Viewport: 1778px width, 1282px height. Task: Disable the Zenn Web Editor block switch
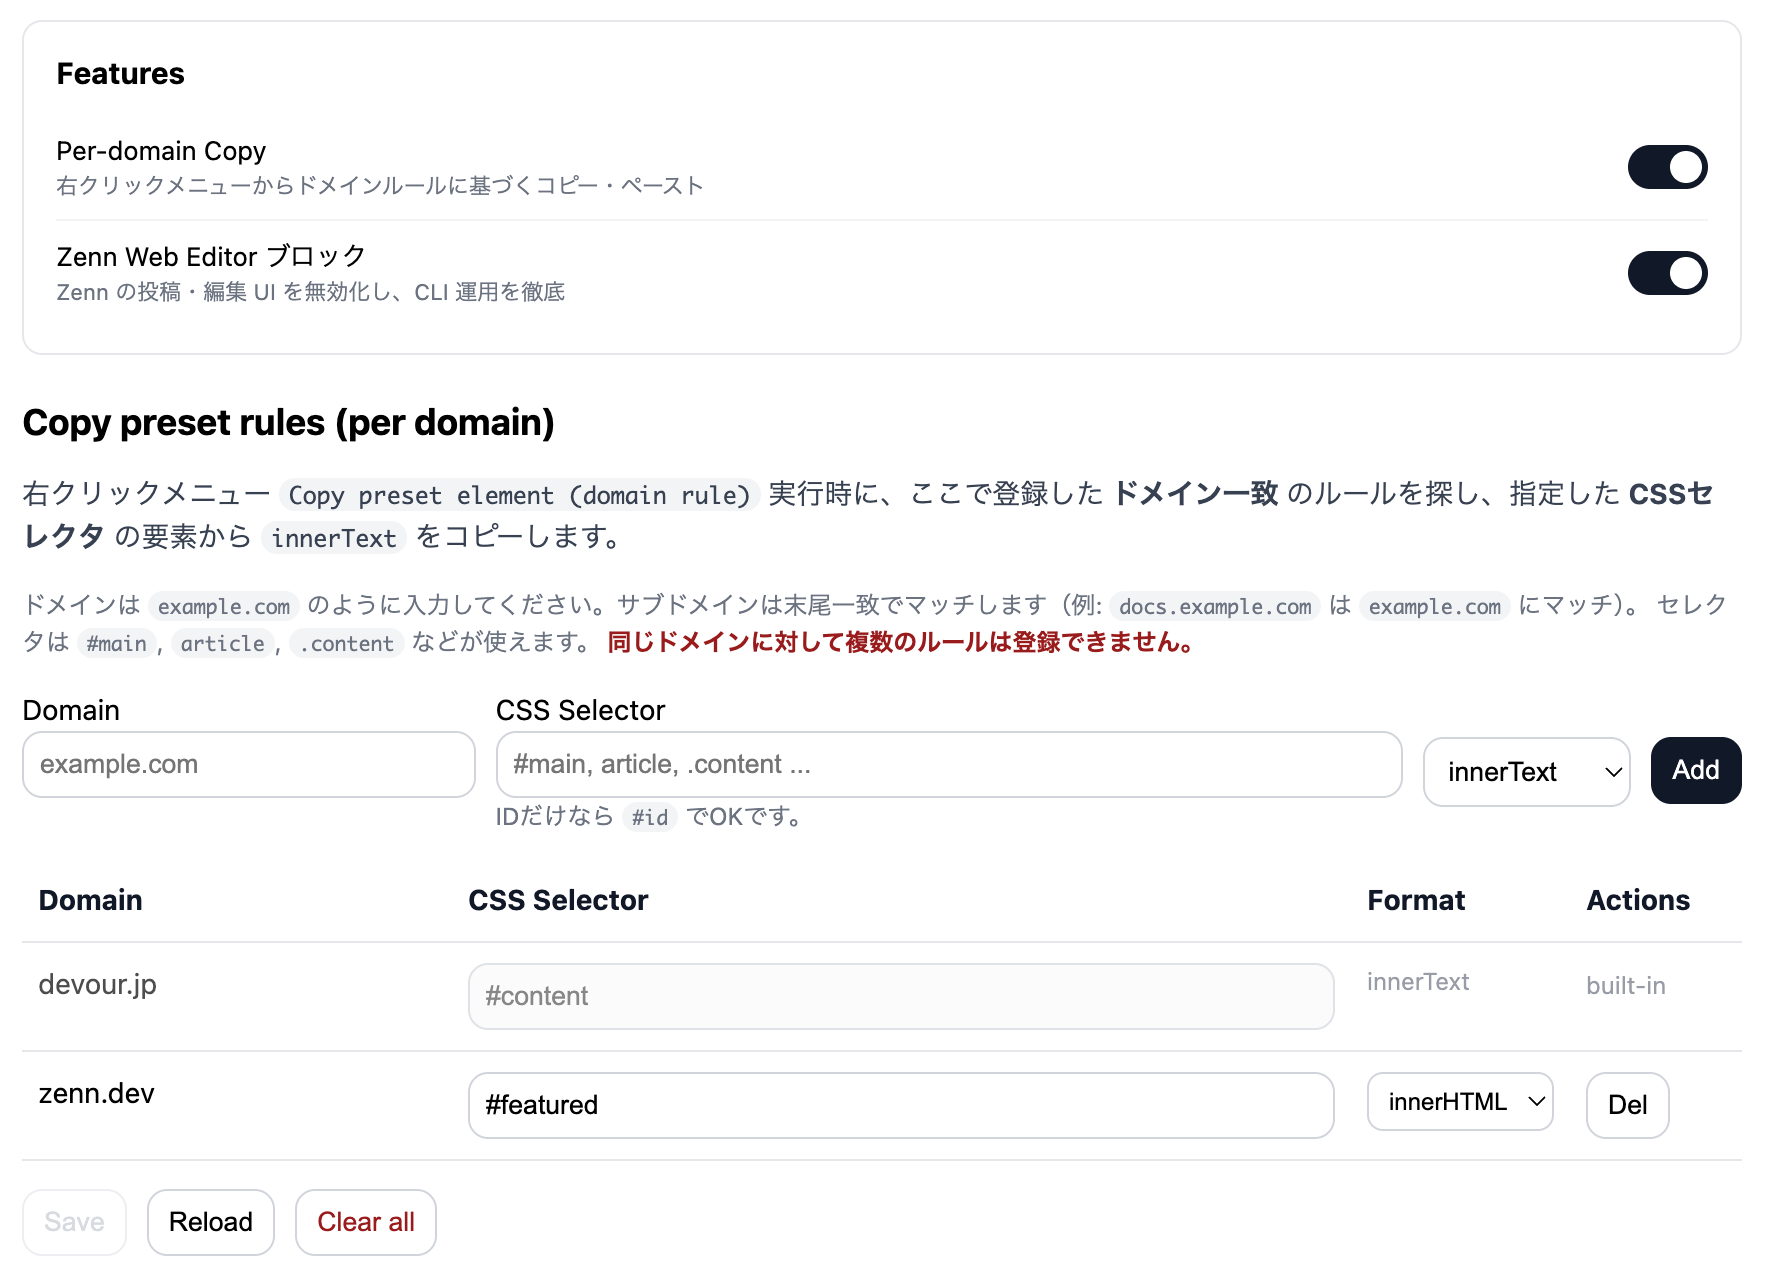(x=1666, y=273)
